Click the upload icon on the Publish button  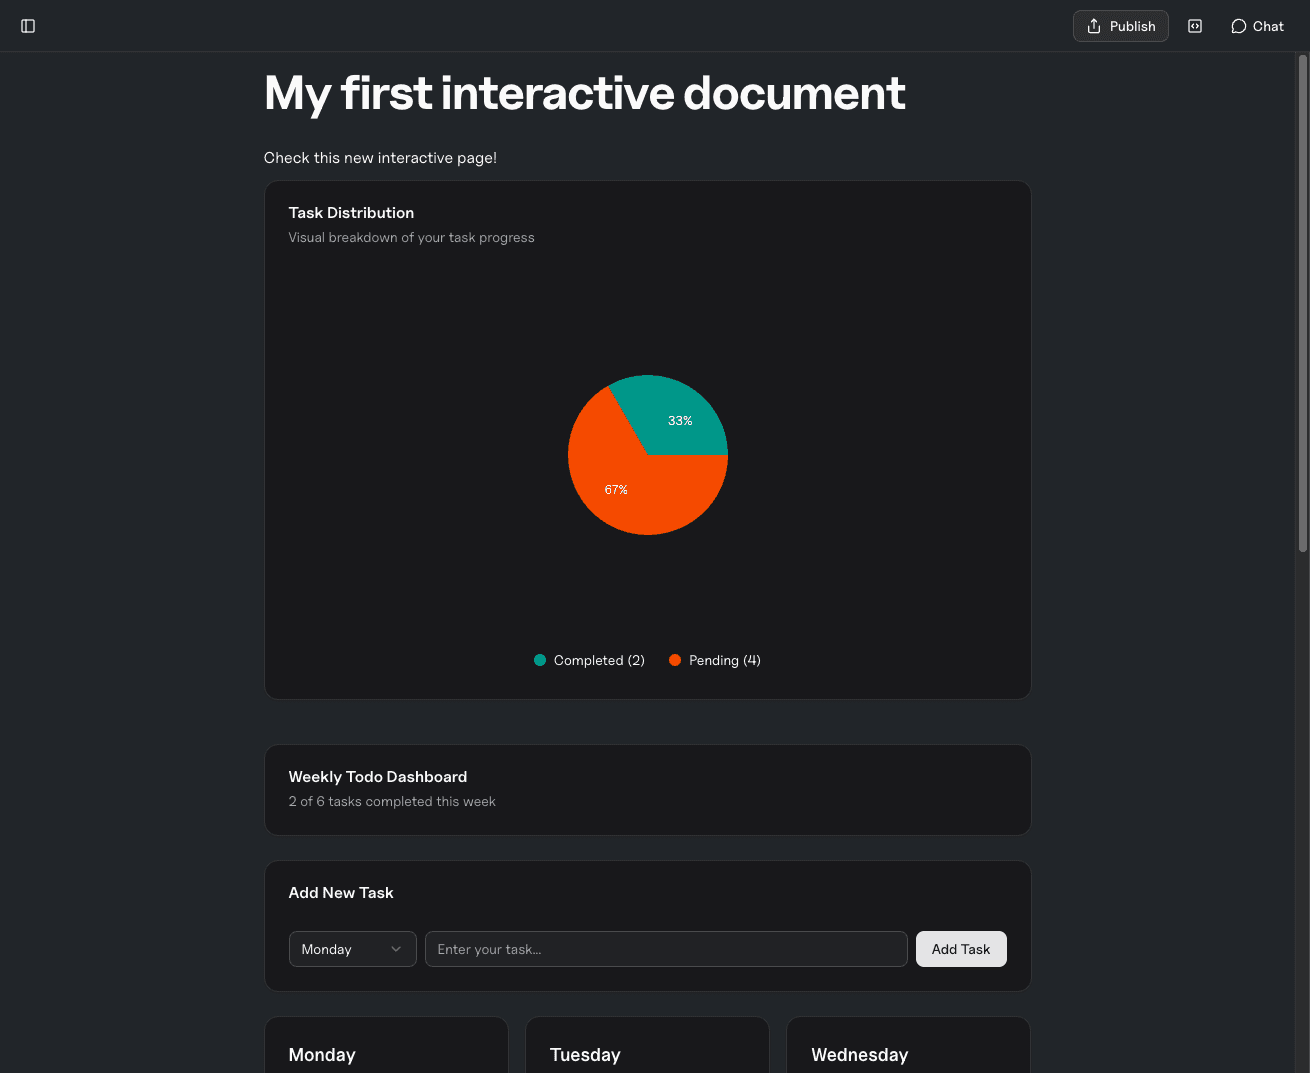(x=1092, y=25)
